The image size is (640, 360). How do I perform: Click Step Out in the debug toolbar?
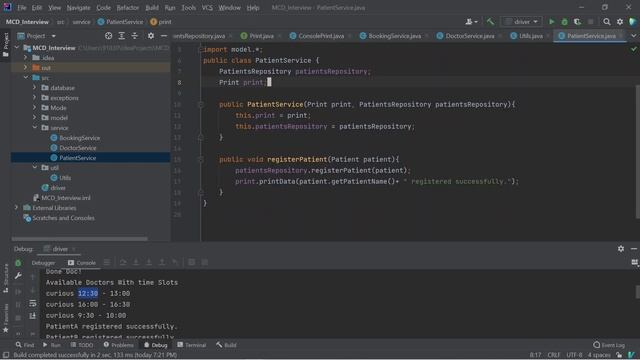[x=162, y=262]
